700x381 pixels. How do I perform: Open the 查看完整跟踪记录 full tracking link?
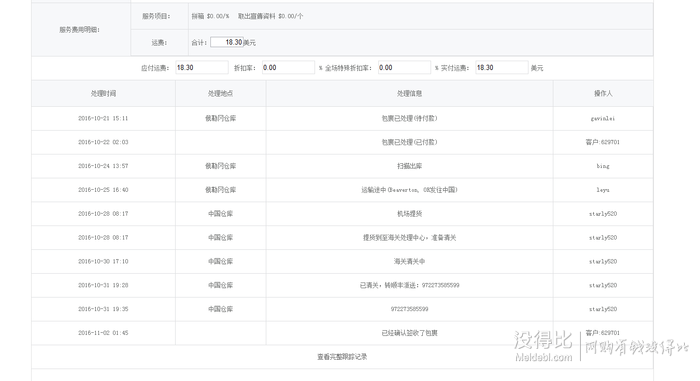(x=342, y=357)
